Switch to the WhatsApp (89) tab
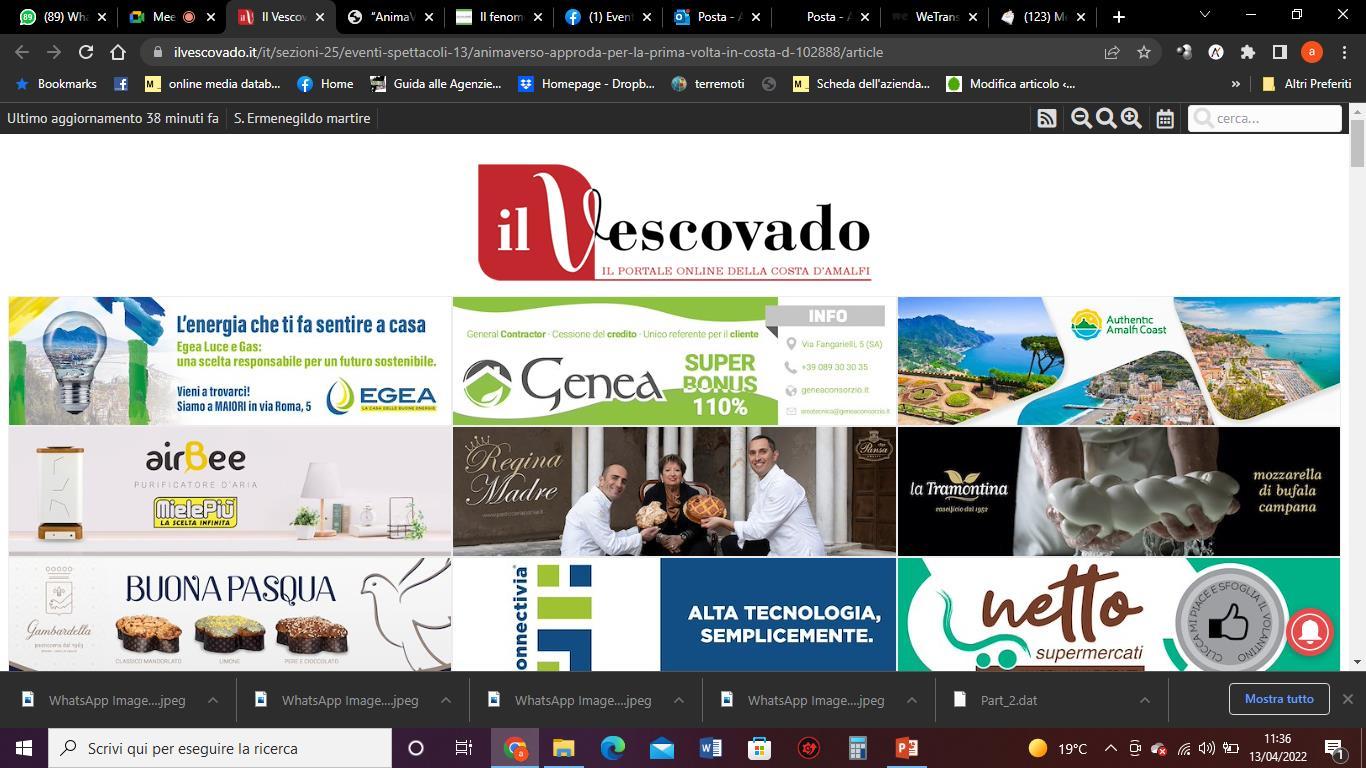Viewport: 1366px width, 768px height. pos(63,17)
